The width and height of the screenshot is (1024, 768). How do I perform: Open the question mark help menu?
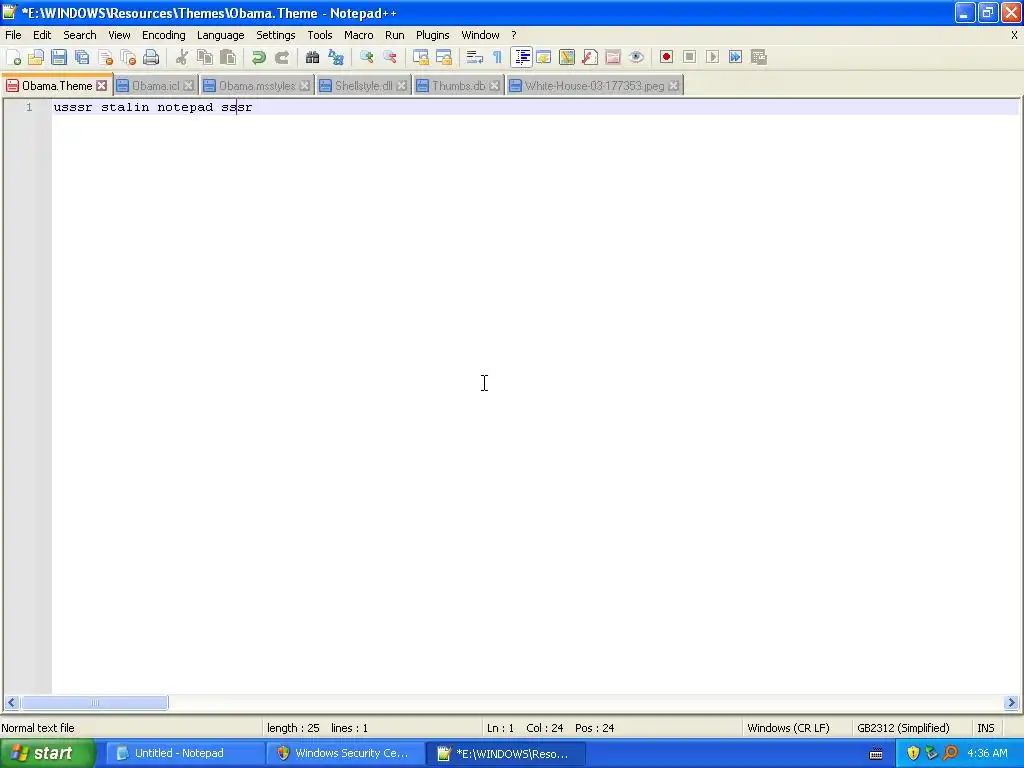[x=513, y=35]
